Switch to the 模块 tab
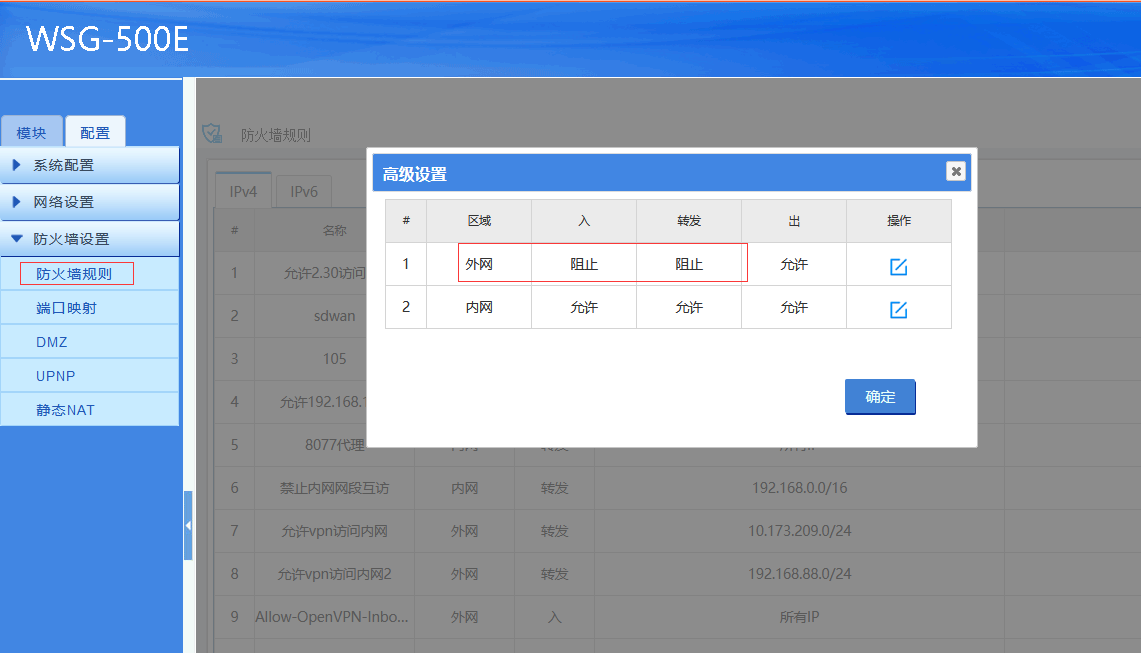Viewport: 1141px width, 653px height. (31, 133)
